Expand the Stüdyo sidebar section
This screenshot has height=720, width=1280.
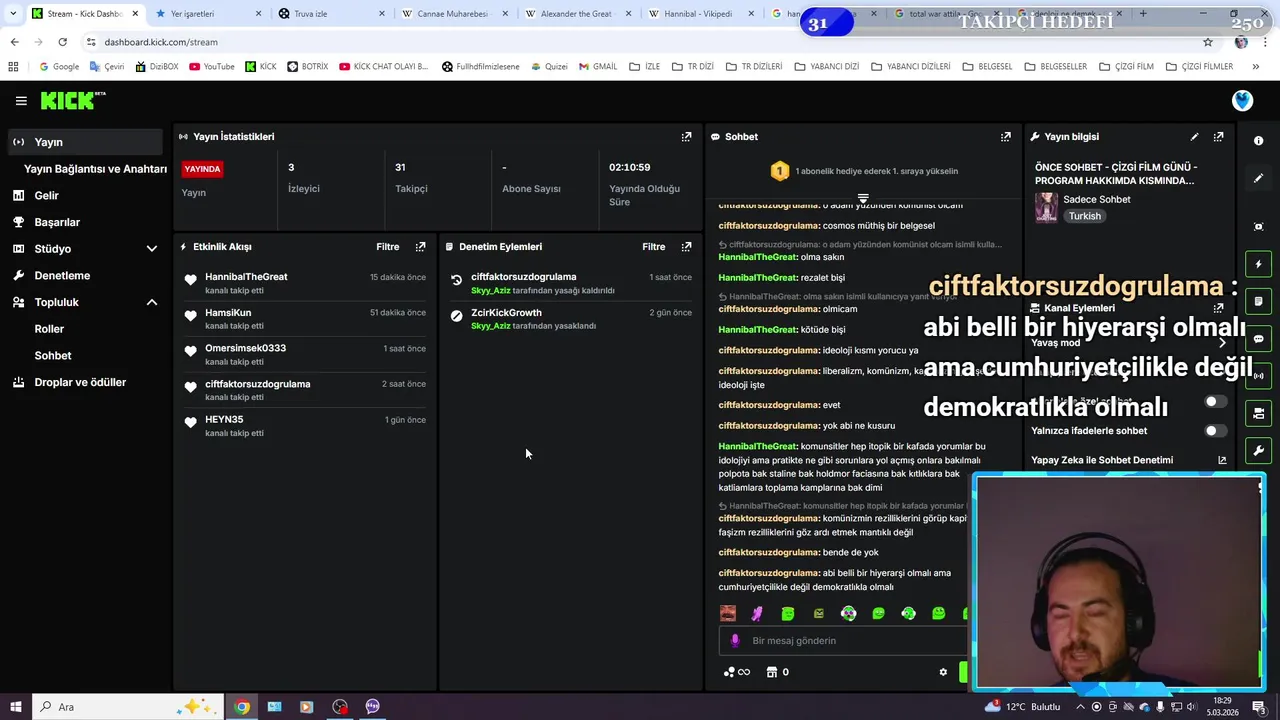click(x=151, y=249)
